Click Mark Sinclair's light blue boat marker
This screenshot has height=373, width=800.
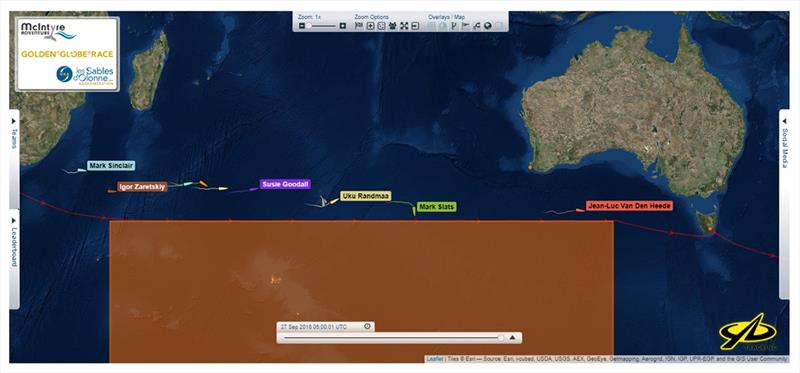point(82,169)
